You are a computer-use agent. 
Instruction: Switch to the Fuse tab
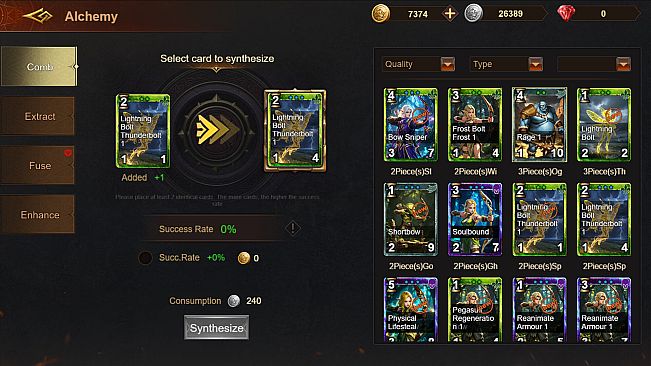[x=38, y=165]
